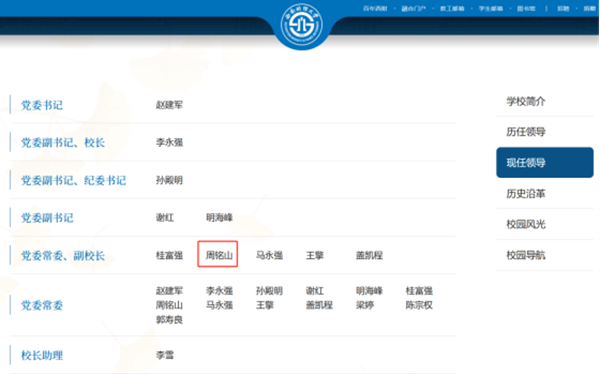The width and height of the screenshot is (600, 375).
Task: Select 校园风光 in the sidebar
Action: 526,224
